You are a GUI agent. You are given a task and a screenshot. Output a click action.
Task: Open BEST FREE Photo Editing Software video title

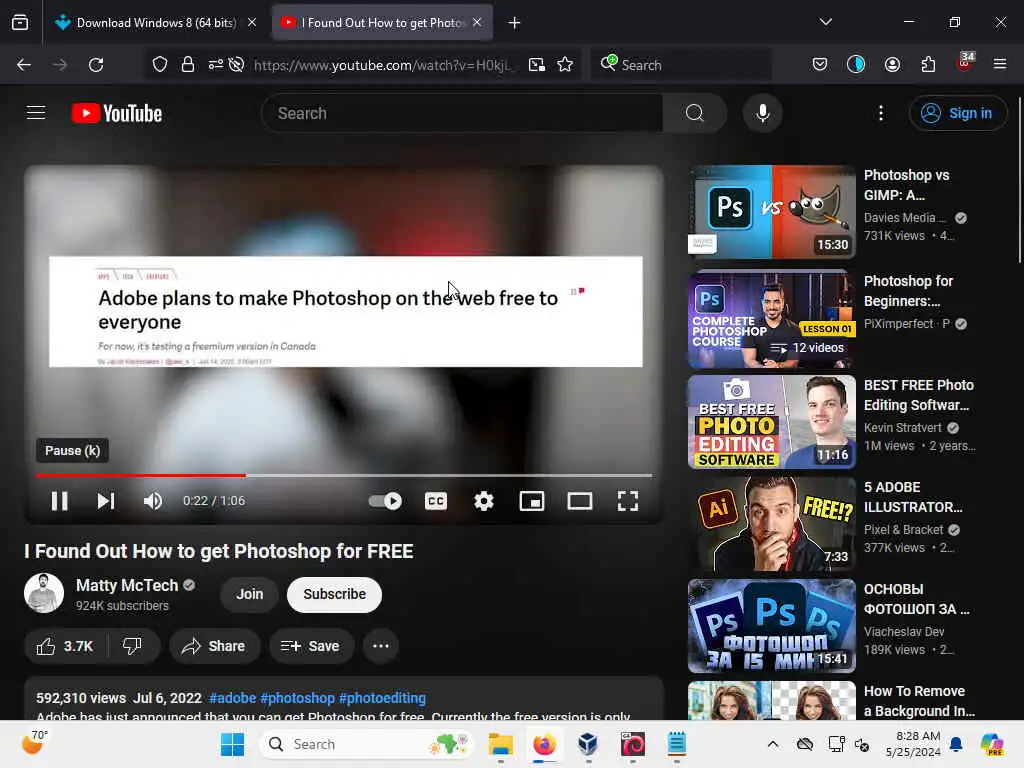[x=918, y=395]
